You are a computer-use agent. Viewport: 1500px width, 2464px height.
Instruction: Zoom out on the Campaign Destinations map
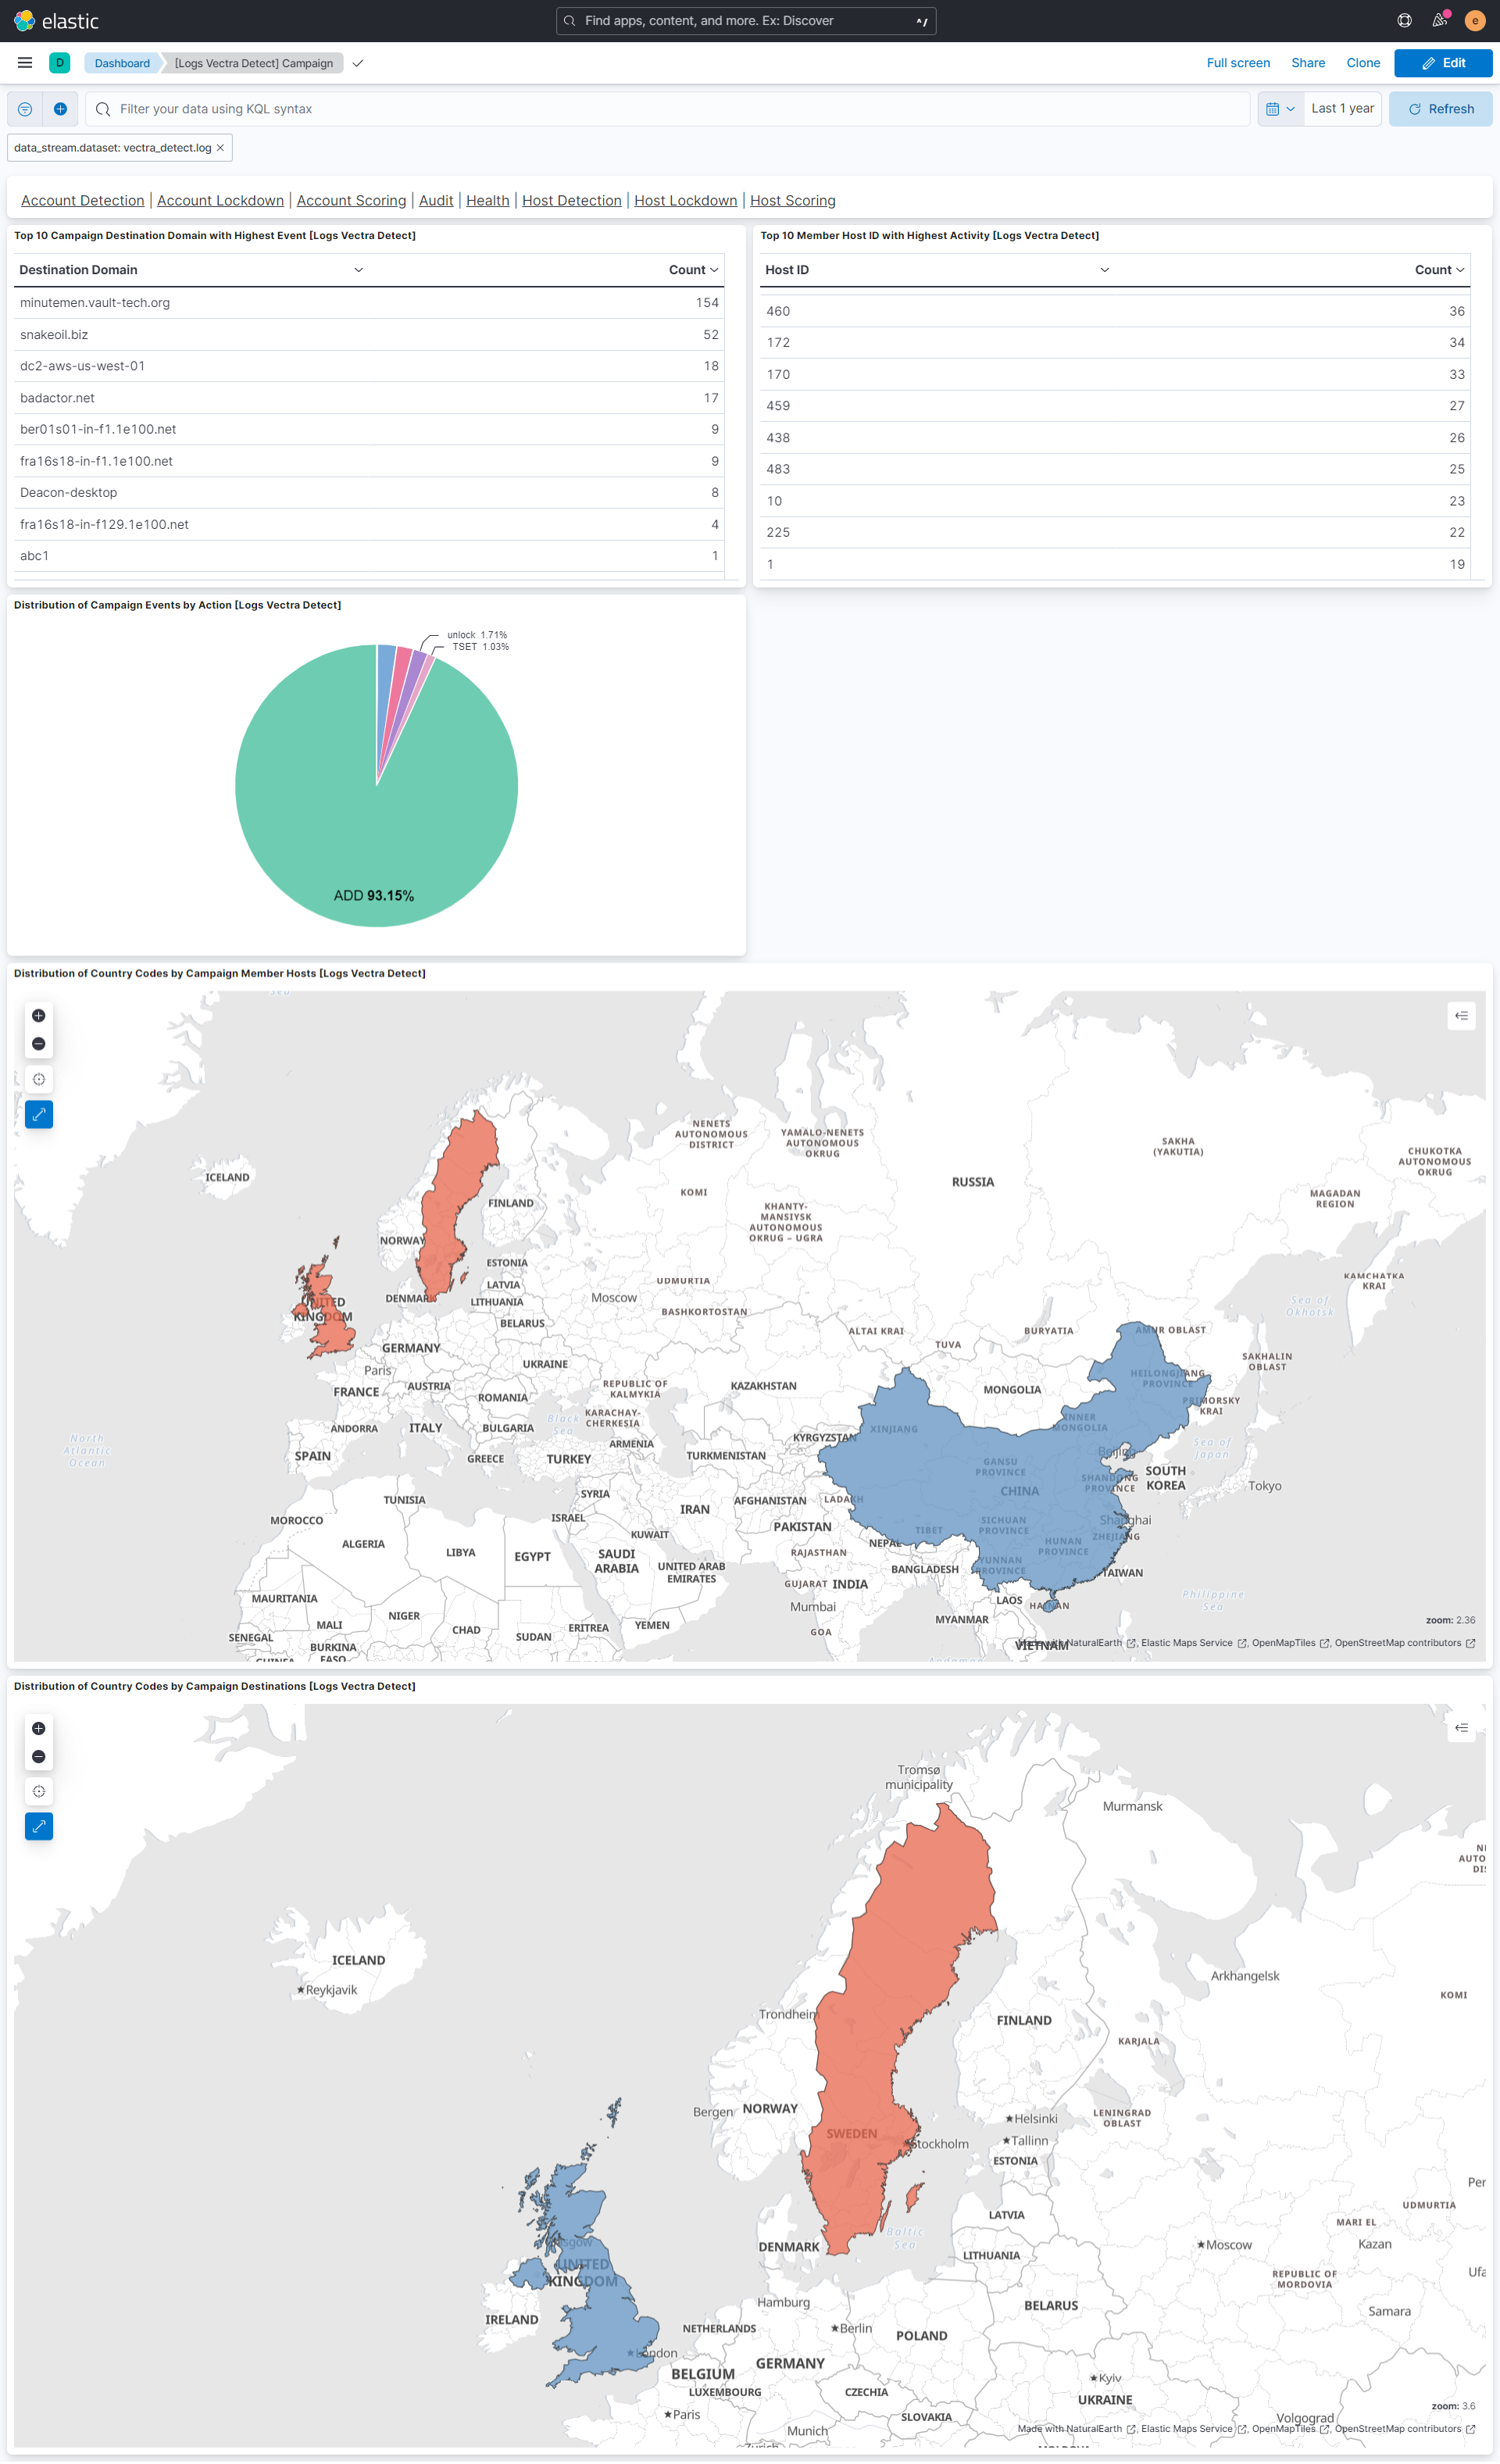pyautogui.click(x=39, y=1756)
